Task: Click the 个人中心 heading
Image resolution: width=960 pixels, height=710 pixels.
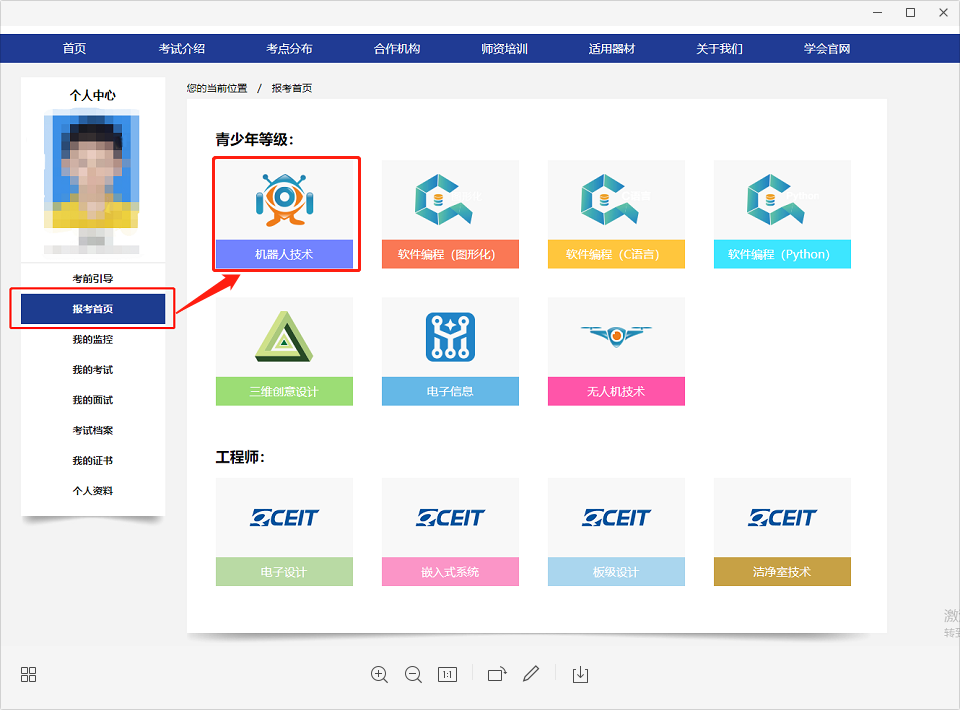Action: click(x=92, y=95)
